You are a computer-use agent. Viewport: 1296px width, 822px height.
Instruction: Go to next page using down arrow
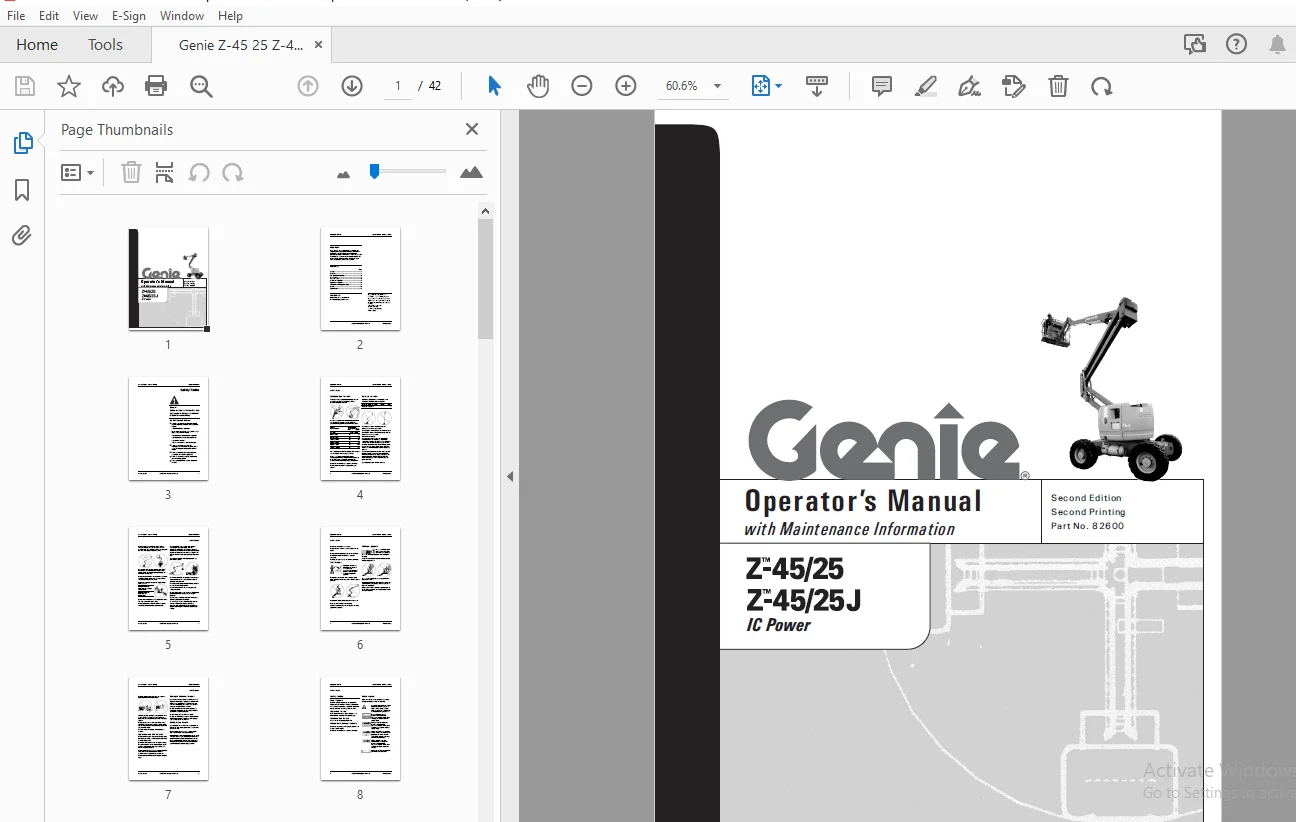(352, 86)
